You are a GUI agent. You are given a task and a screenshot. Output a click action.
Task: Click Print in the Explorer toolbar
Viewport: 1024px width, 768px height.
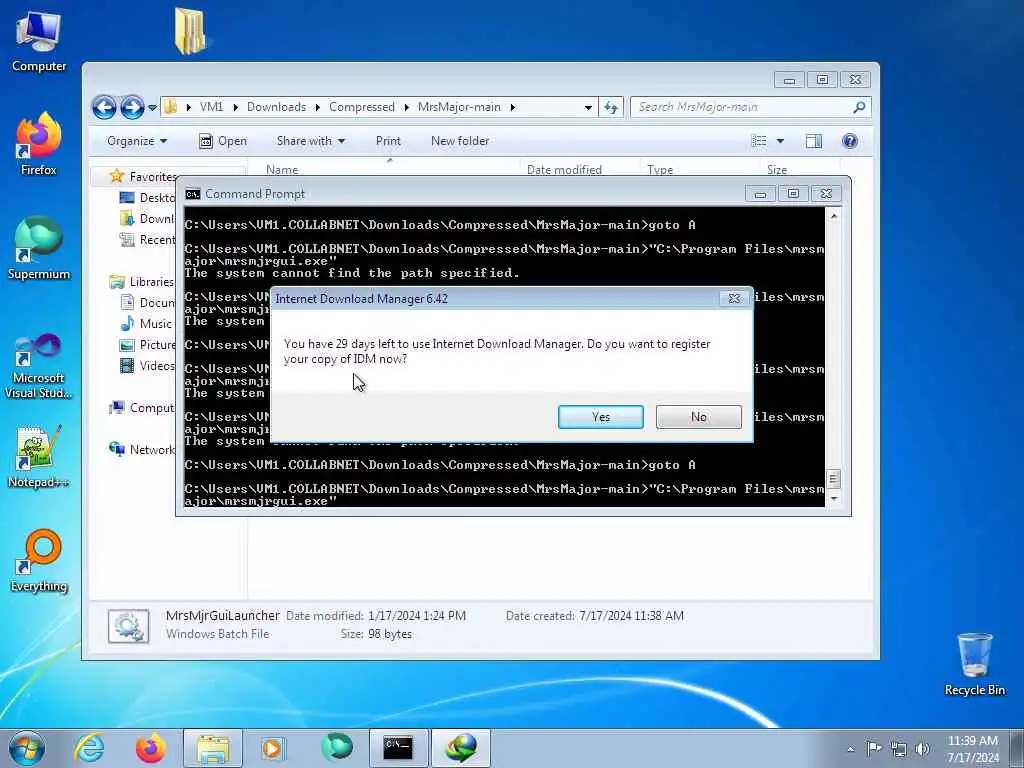tap(388, 141)
